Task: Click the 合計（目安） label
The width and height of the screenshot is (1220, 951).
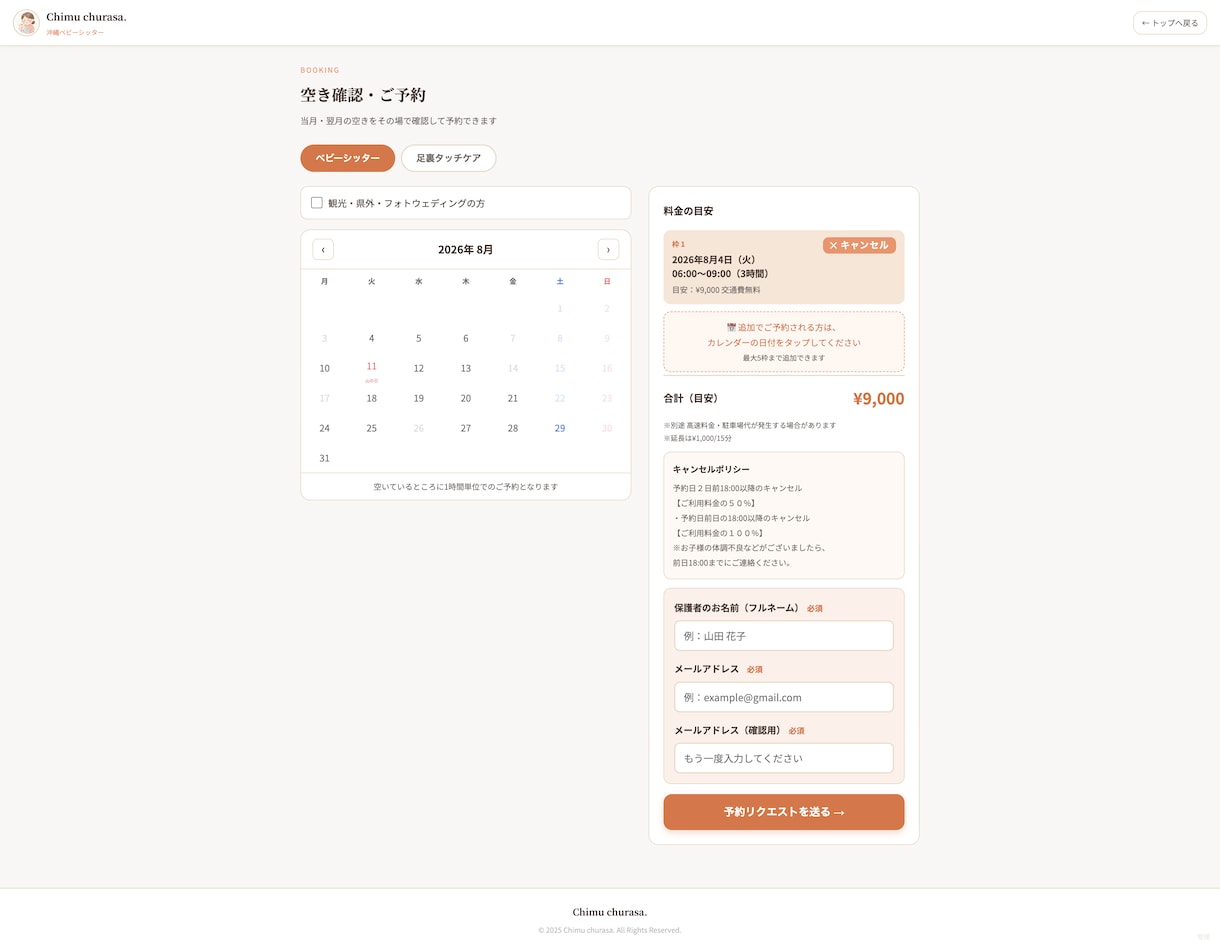Action: click(x=693, y=398)
